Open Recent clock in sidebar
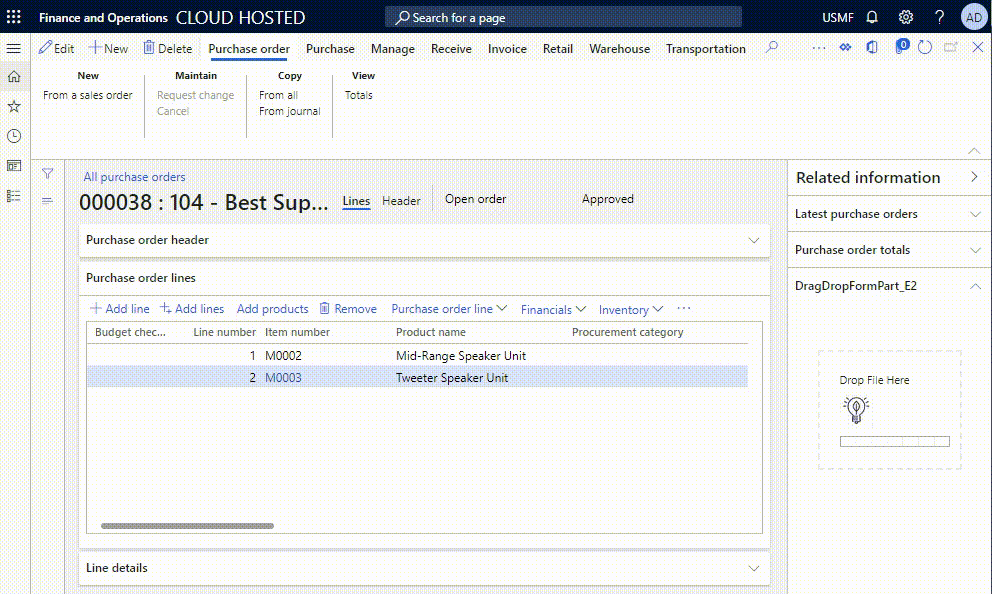The height and width of the screenshot is (594, 992). (14, 136)
